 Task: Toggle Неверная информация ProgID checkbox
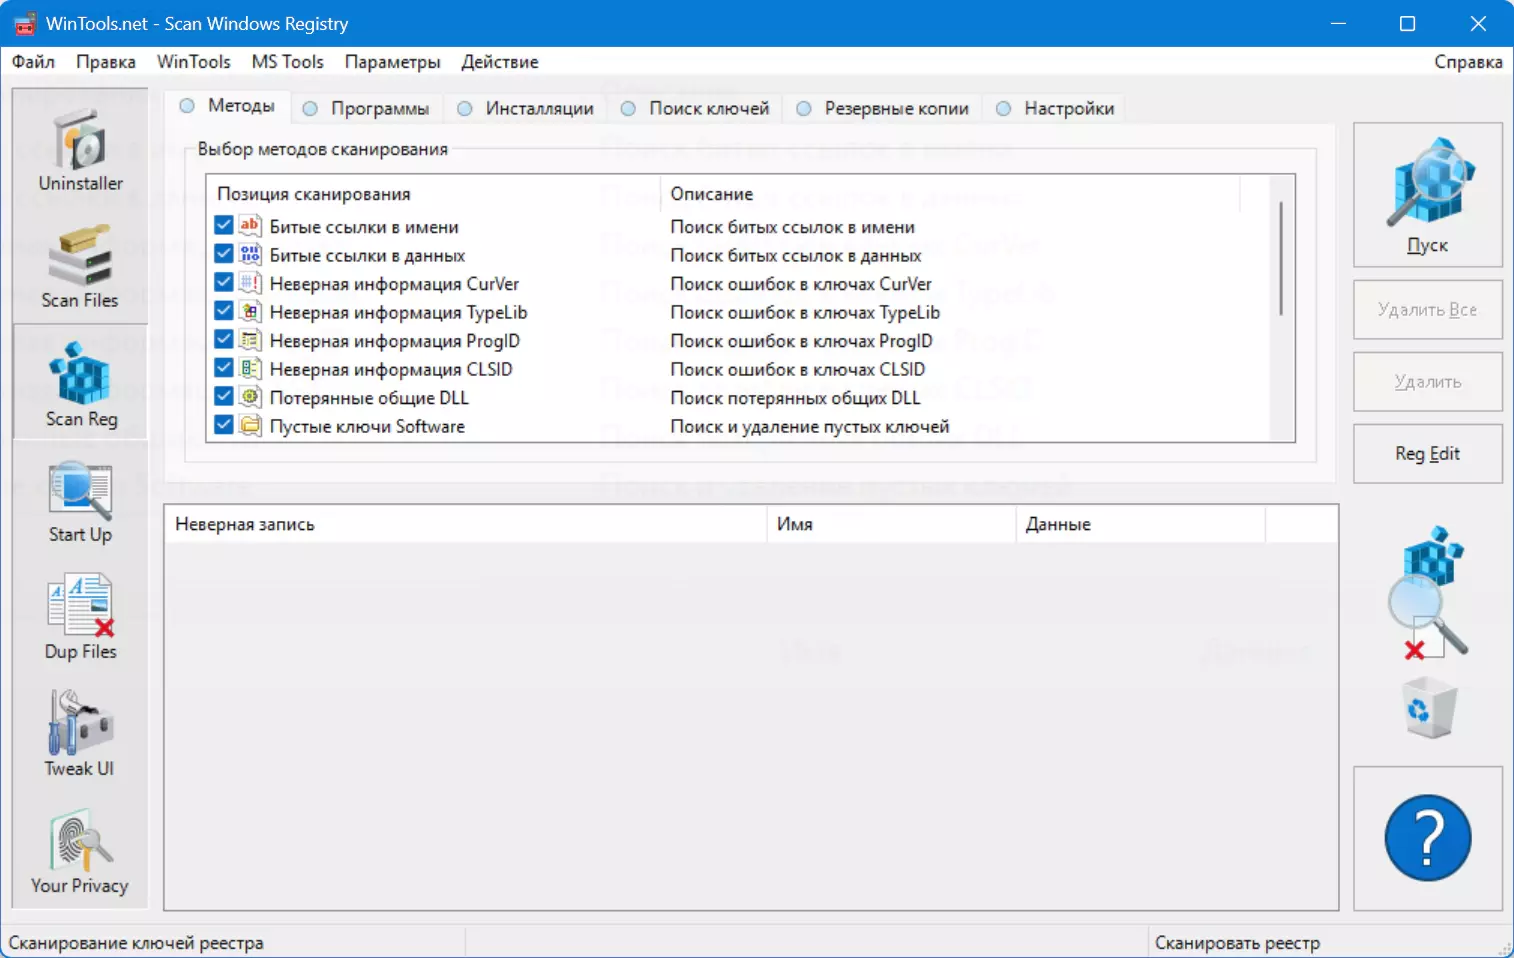[224, 340]
